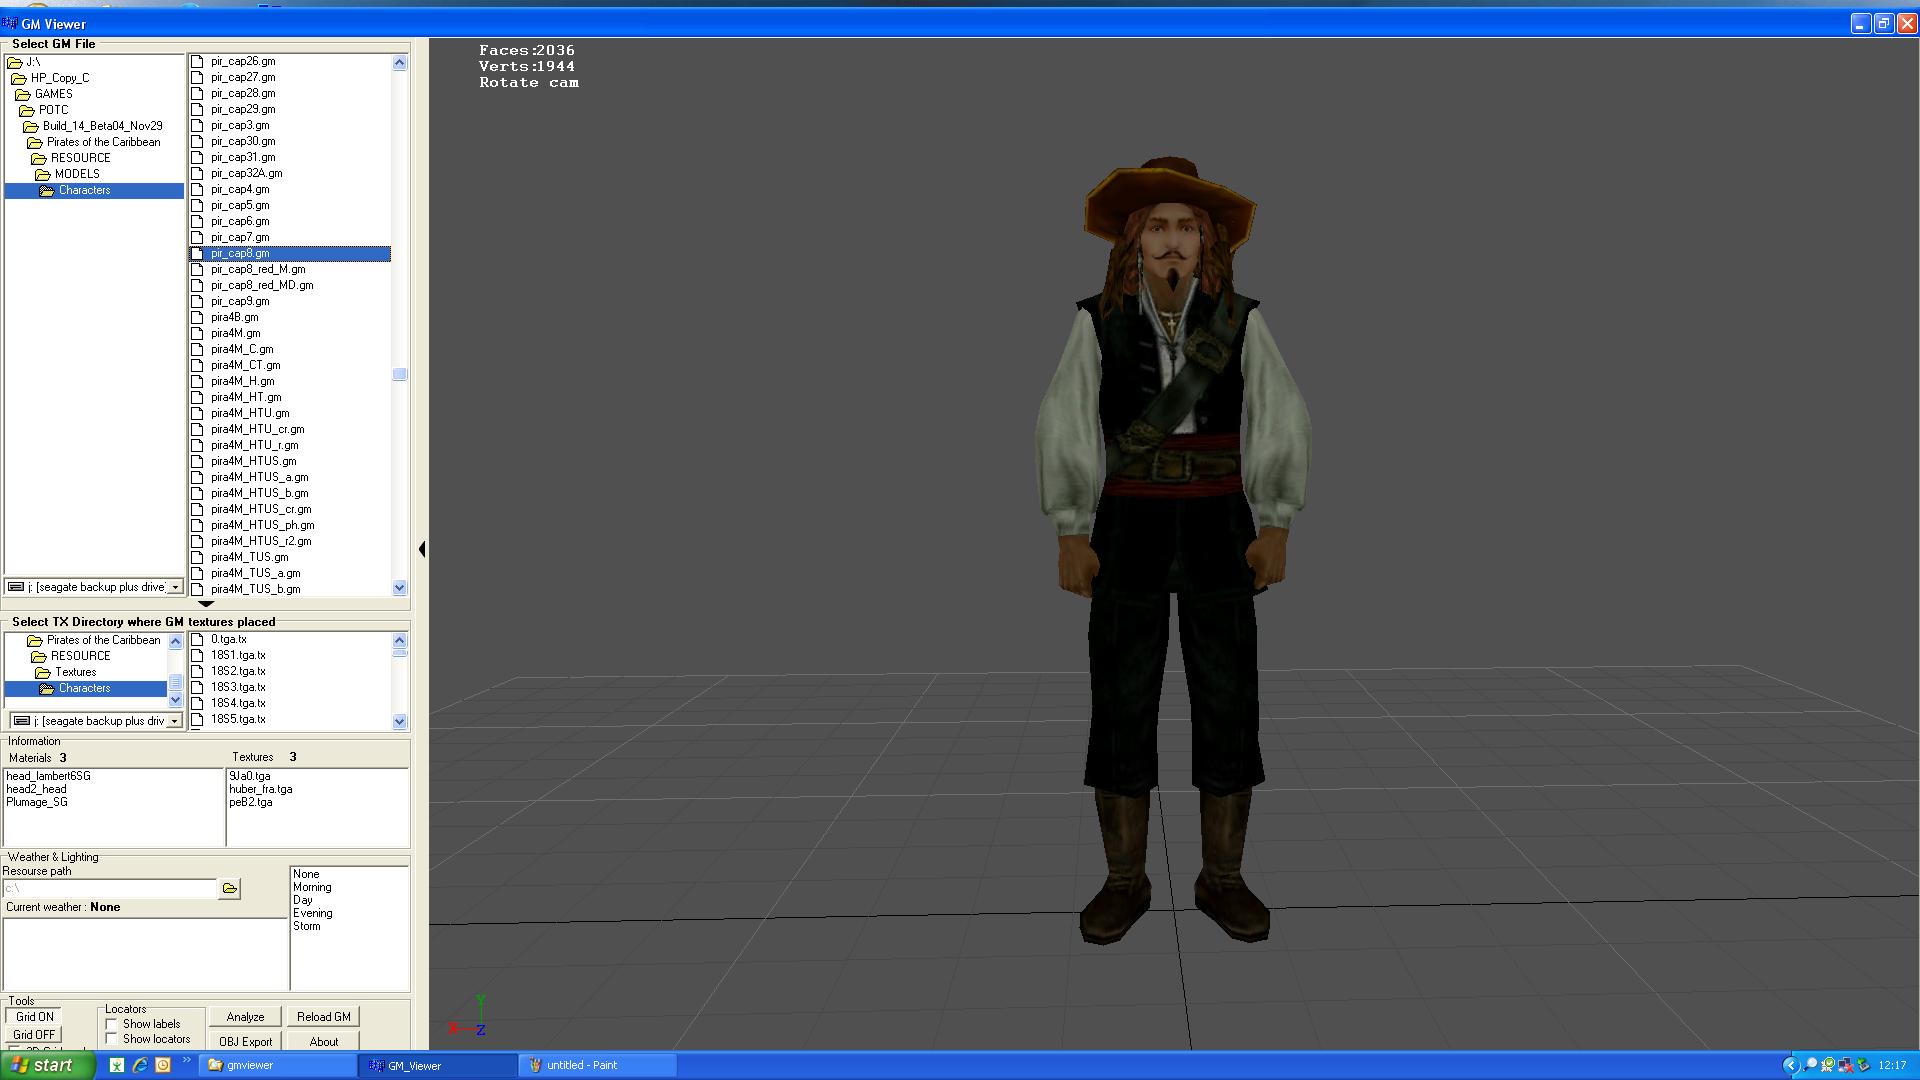Click the taskbar clock showing 12:17
The image size is (1920, 1080).
[x=1892, y=1065]
